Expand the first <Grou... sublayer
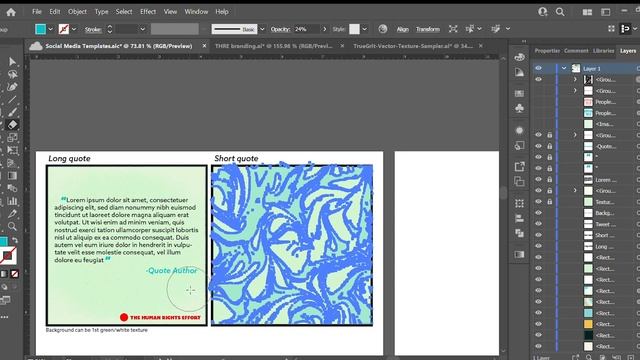 pyautogui.click(x=575, y=79)
